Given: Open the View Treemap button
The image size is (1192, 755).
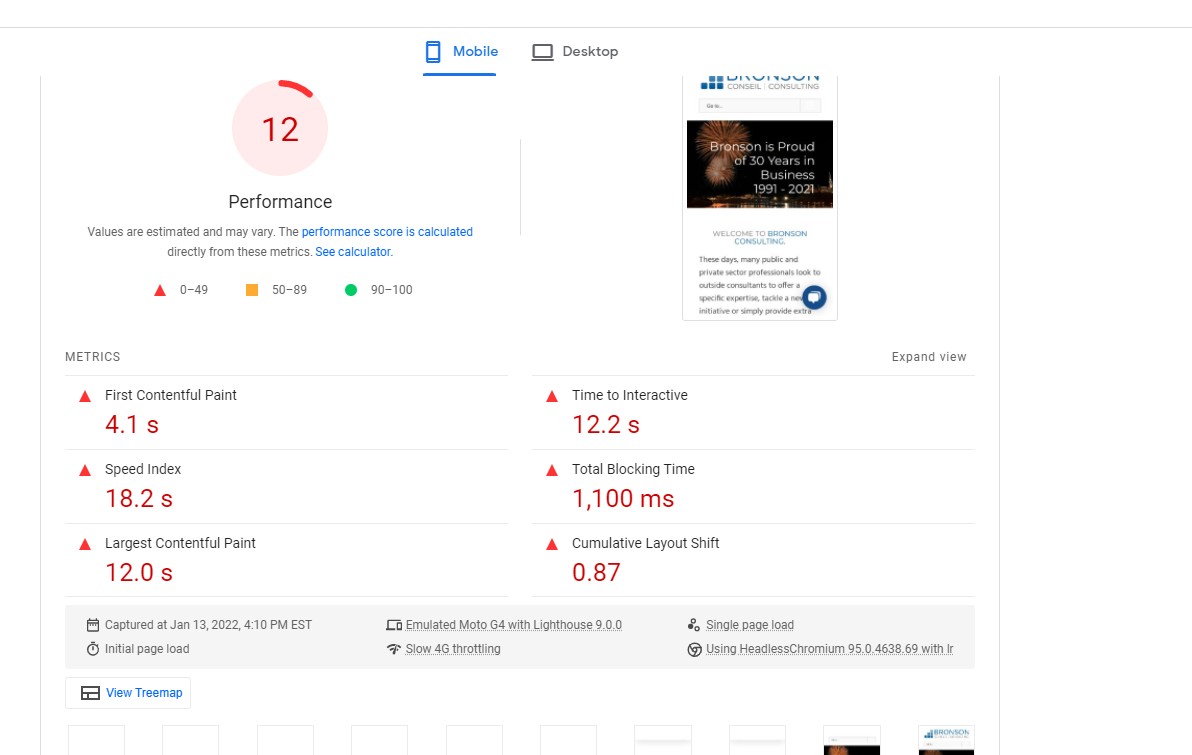Looking at the screenshot, I should tap(128, 693).
